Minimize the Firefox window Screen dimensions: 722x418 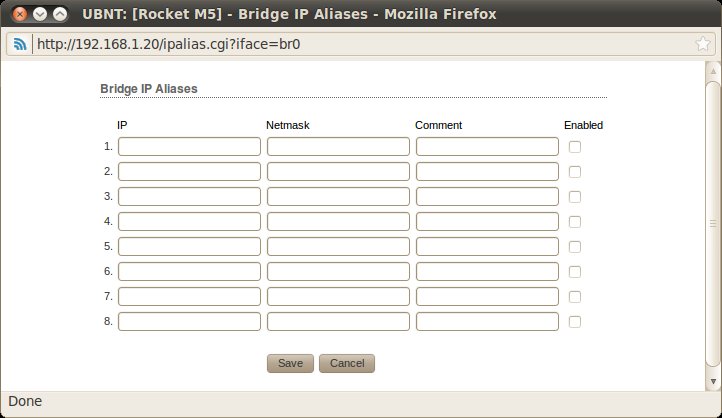point(40,15)
